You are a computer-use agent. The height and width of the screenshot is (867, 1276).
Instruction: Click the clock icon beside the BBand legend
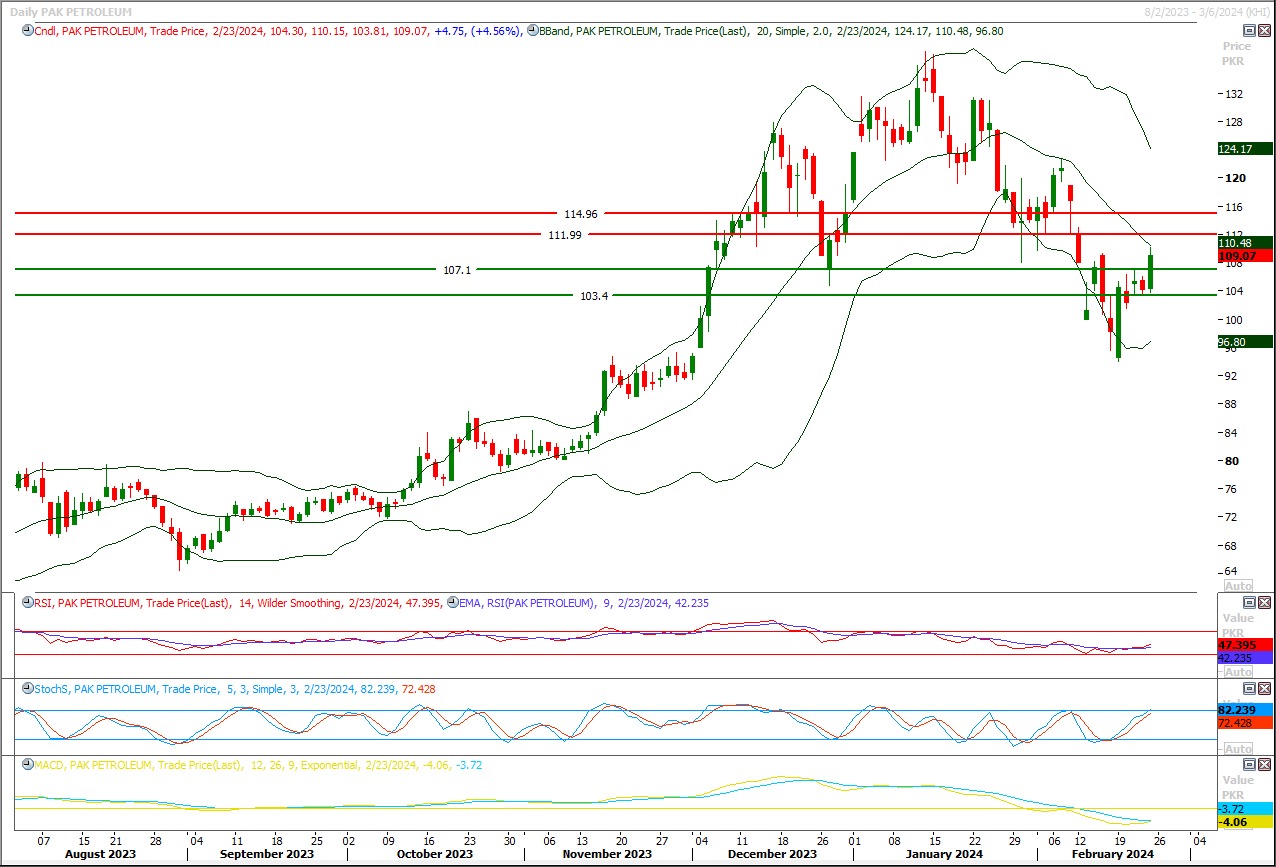(531, 31)
